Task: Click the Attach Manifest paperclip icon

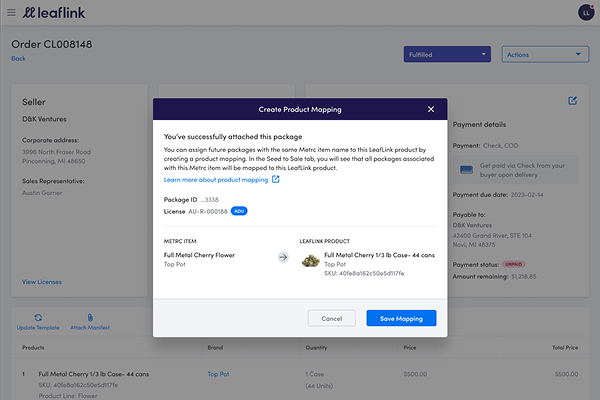Action: click(x=90, y=318)
